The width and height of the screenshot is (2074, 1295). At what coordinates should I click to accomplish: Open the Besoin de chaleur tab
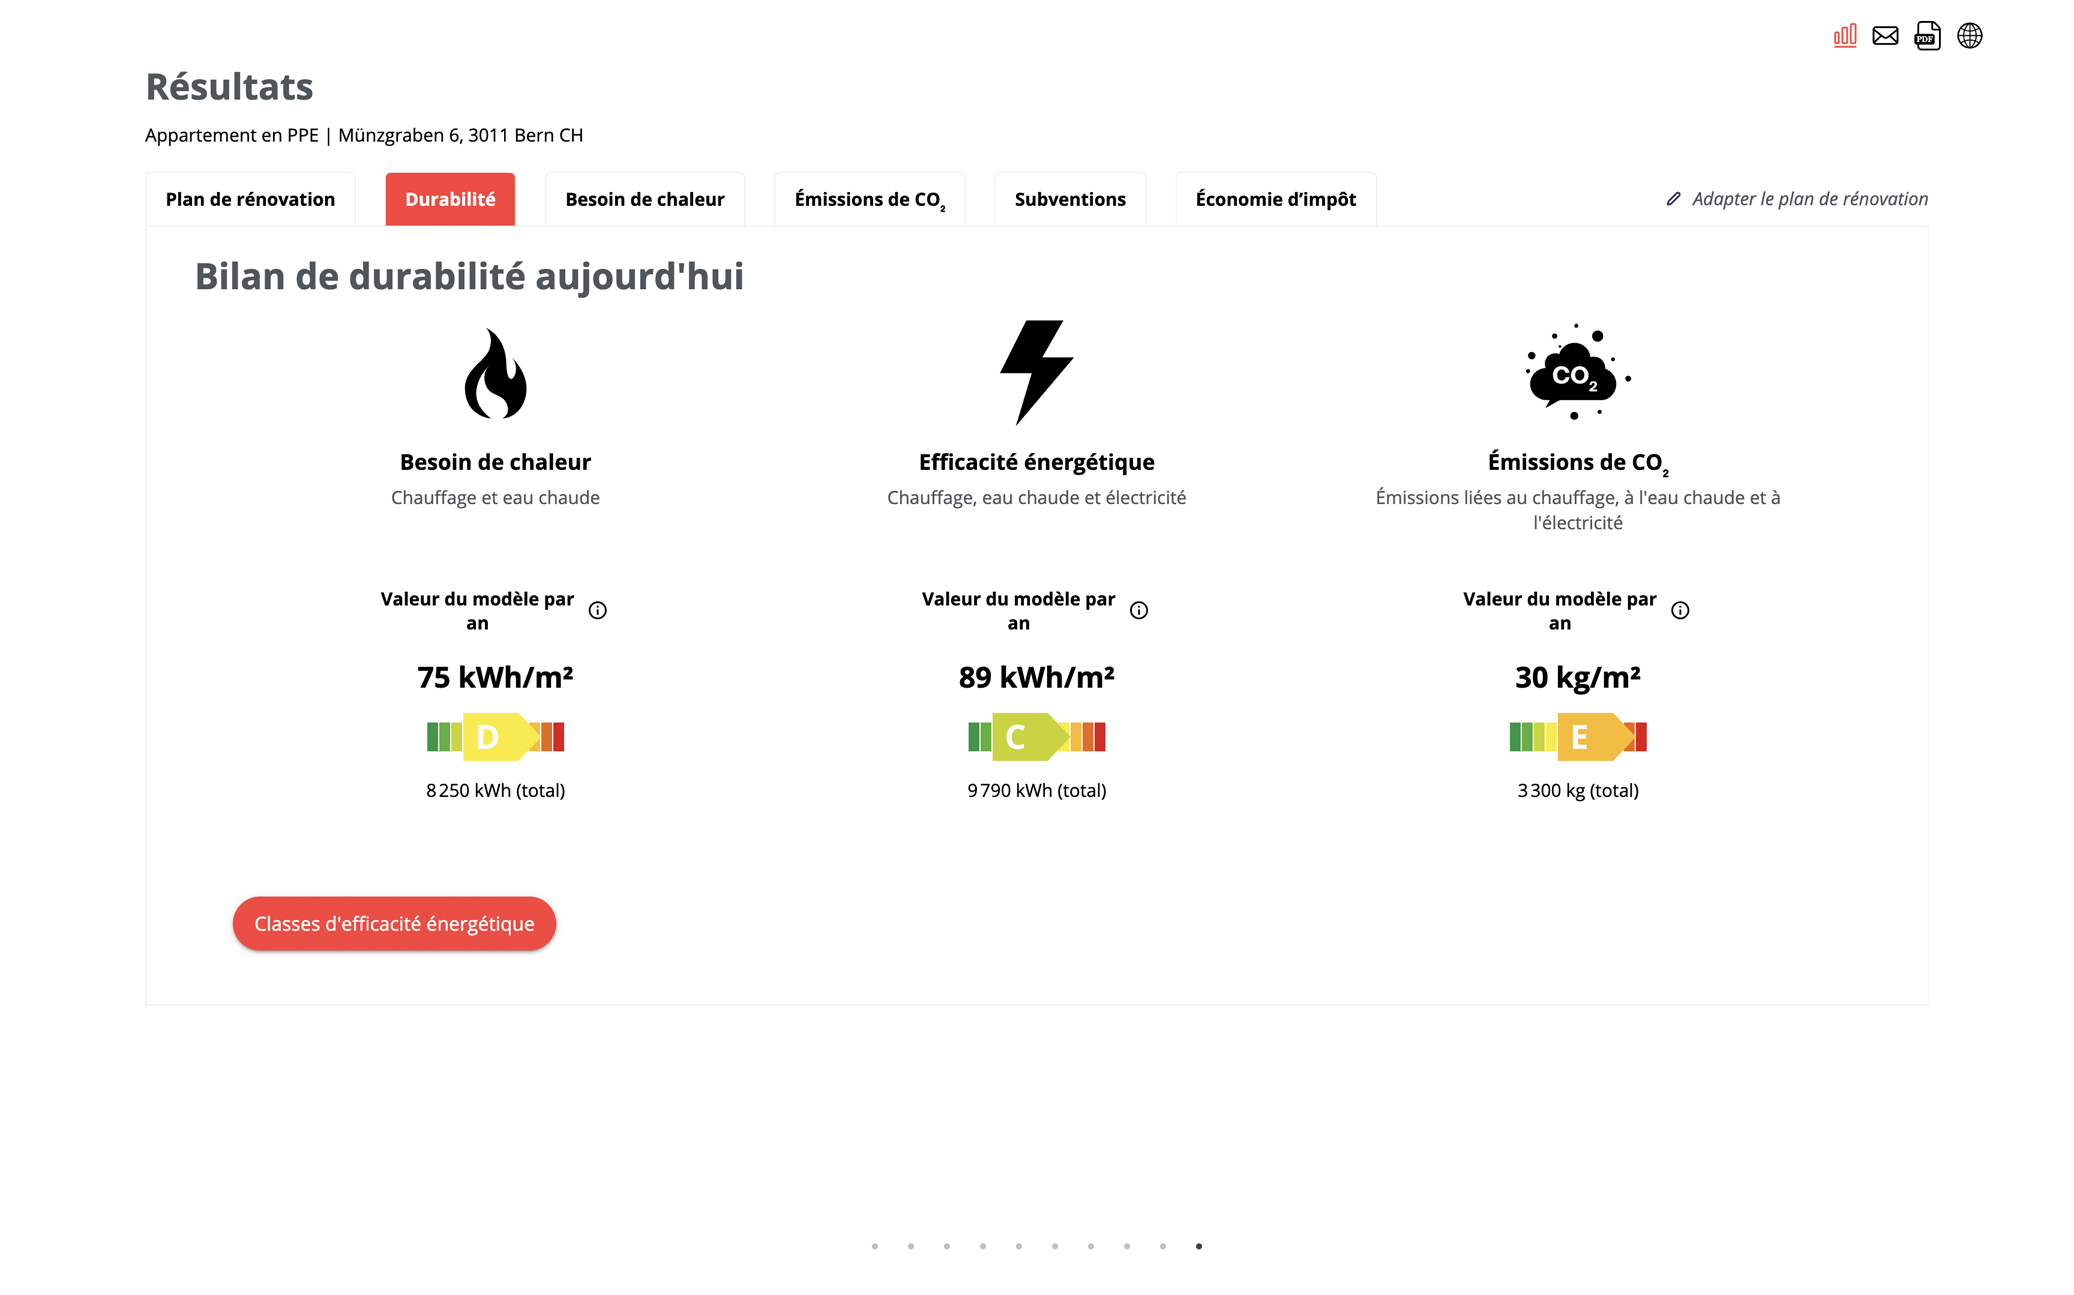(x=645, y=199)
